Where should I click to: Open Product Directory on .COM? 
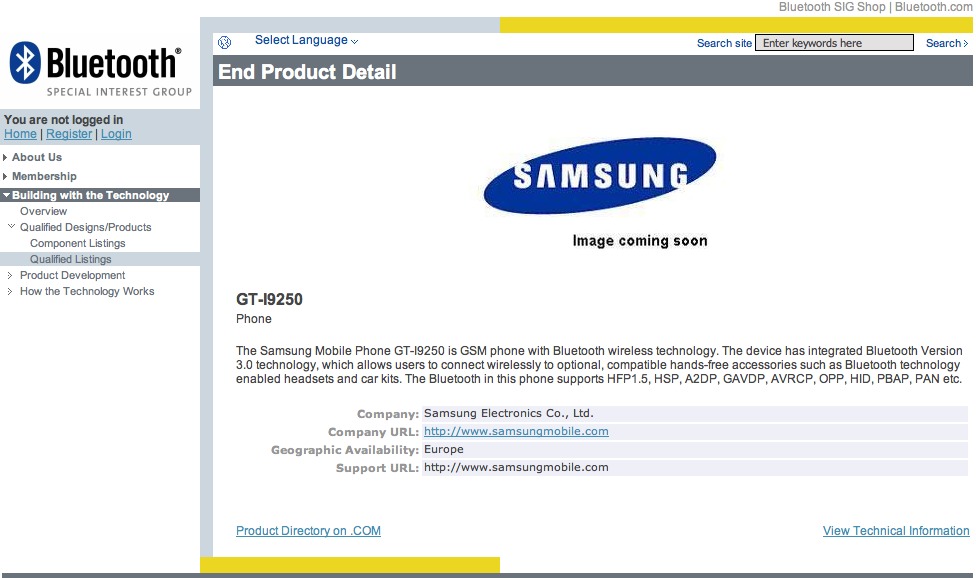point(308,531)
